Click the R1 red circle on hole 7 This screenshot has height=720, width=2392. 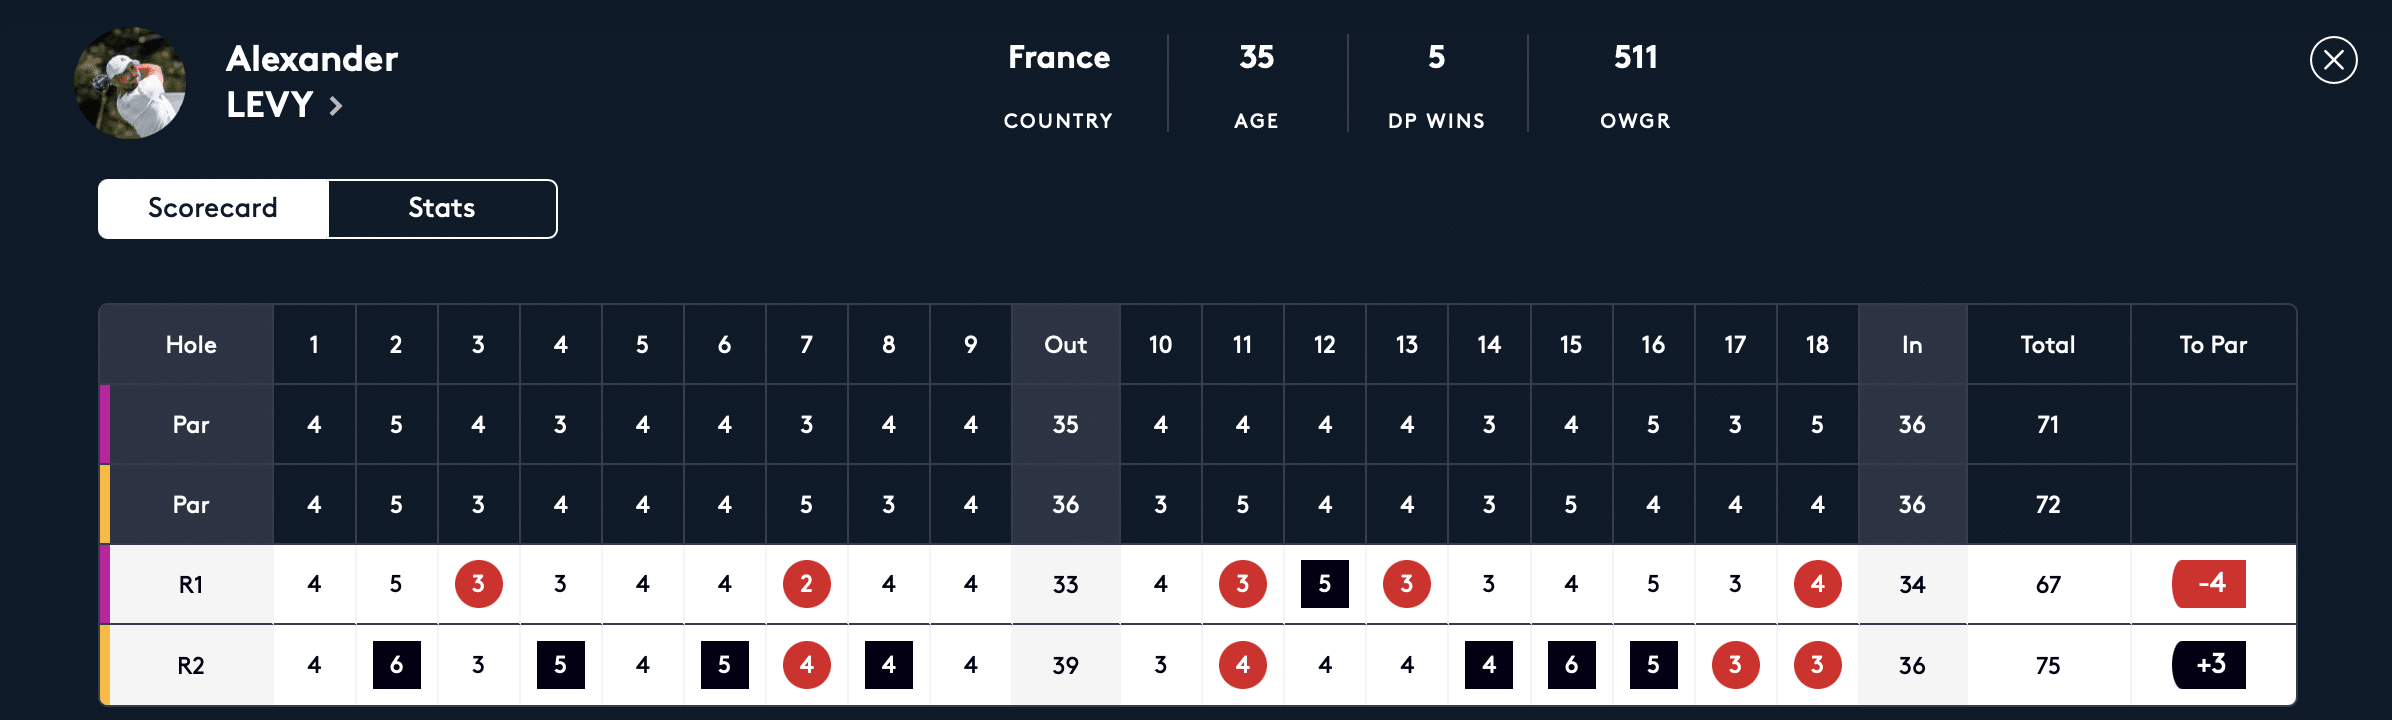coord(806,584)
